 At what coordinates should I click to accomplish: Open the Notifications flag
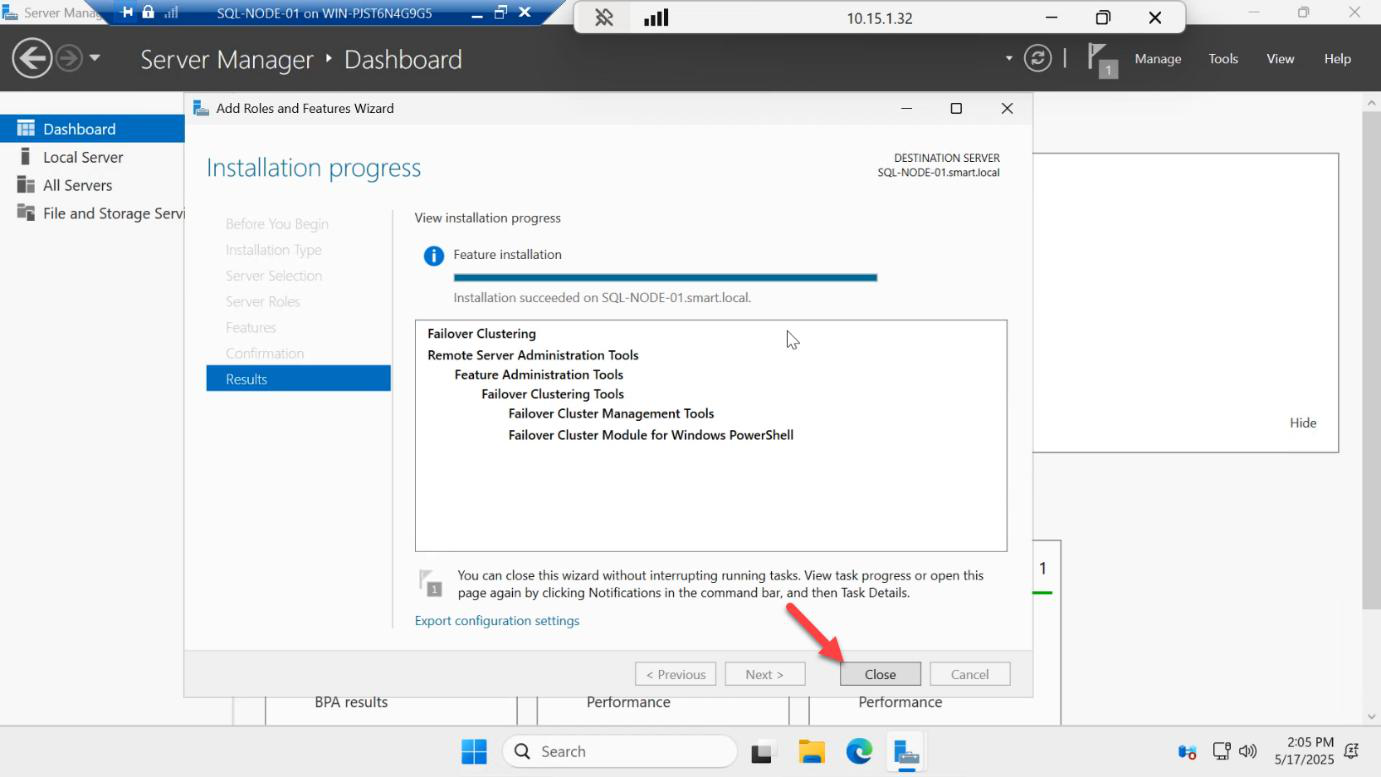[x=1100, y=59]
